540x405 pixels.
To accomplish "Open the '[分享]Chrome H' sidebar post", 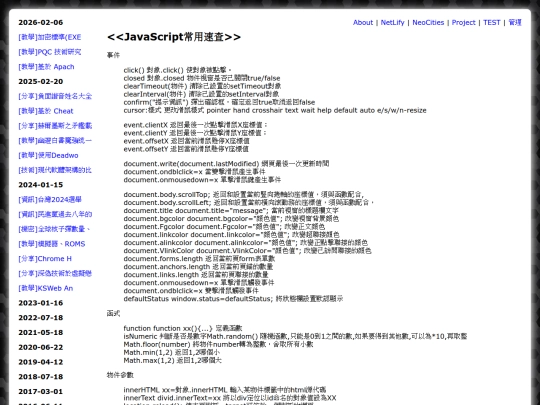I will pos(45,259).
